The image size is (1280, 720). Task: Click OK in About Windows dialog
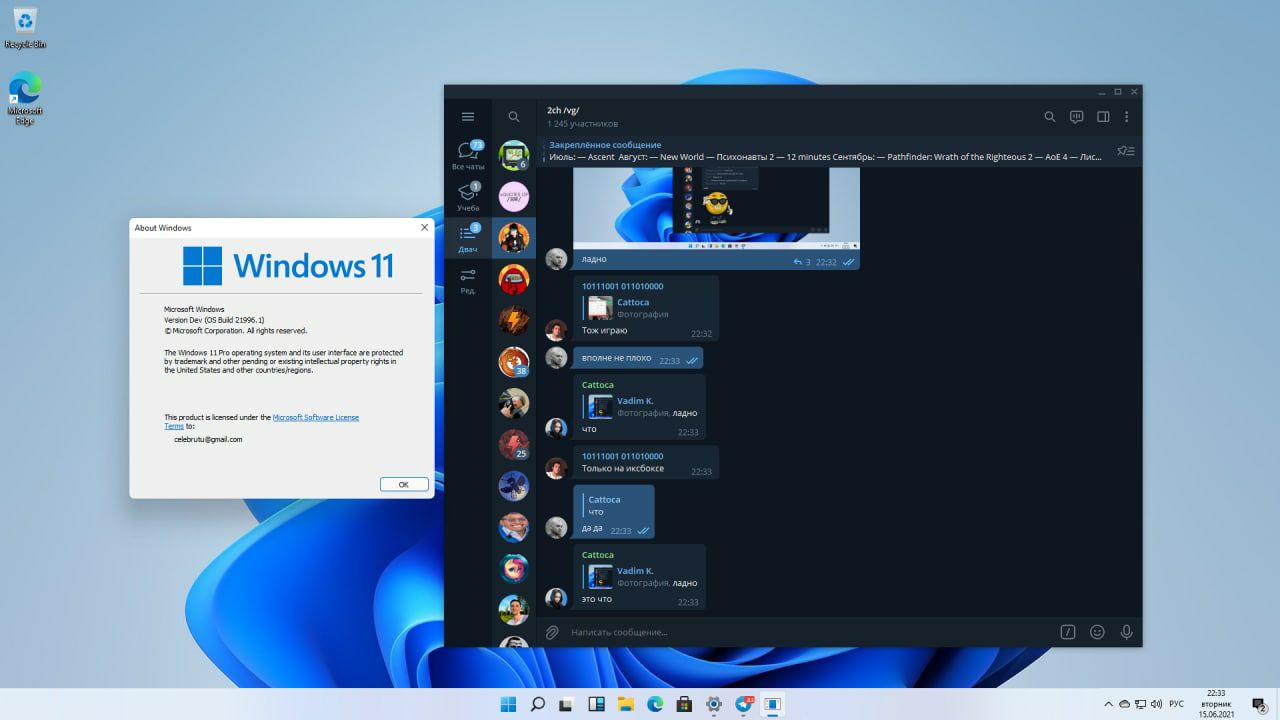coord(404,484)
